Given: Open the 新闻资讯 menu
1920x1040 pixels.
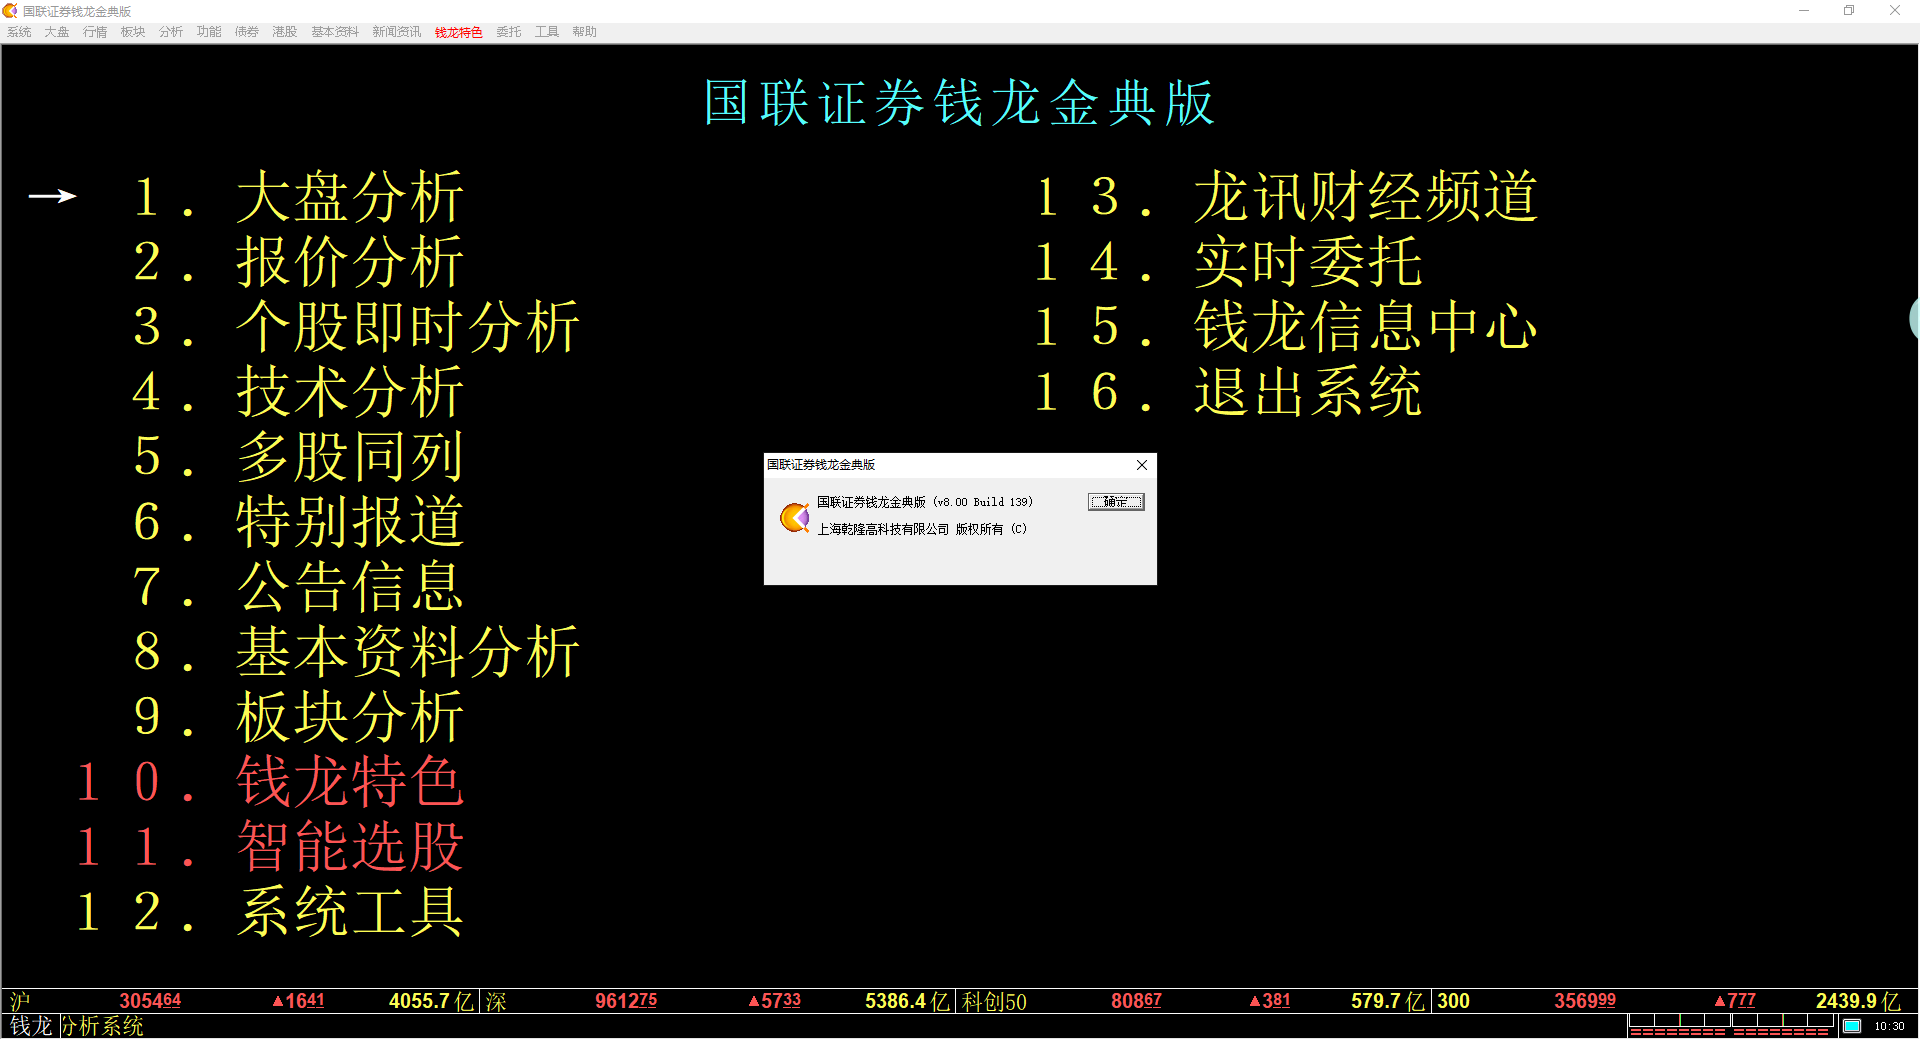Looking at the screenshot, I should [x=397, y=32].
